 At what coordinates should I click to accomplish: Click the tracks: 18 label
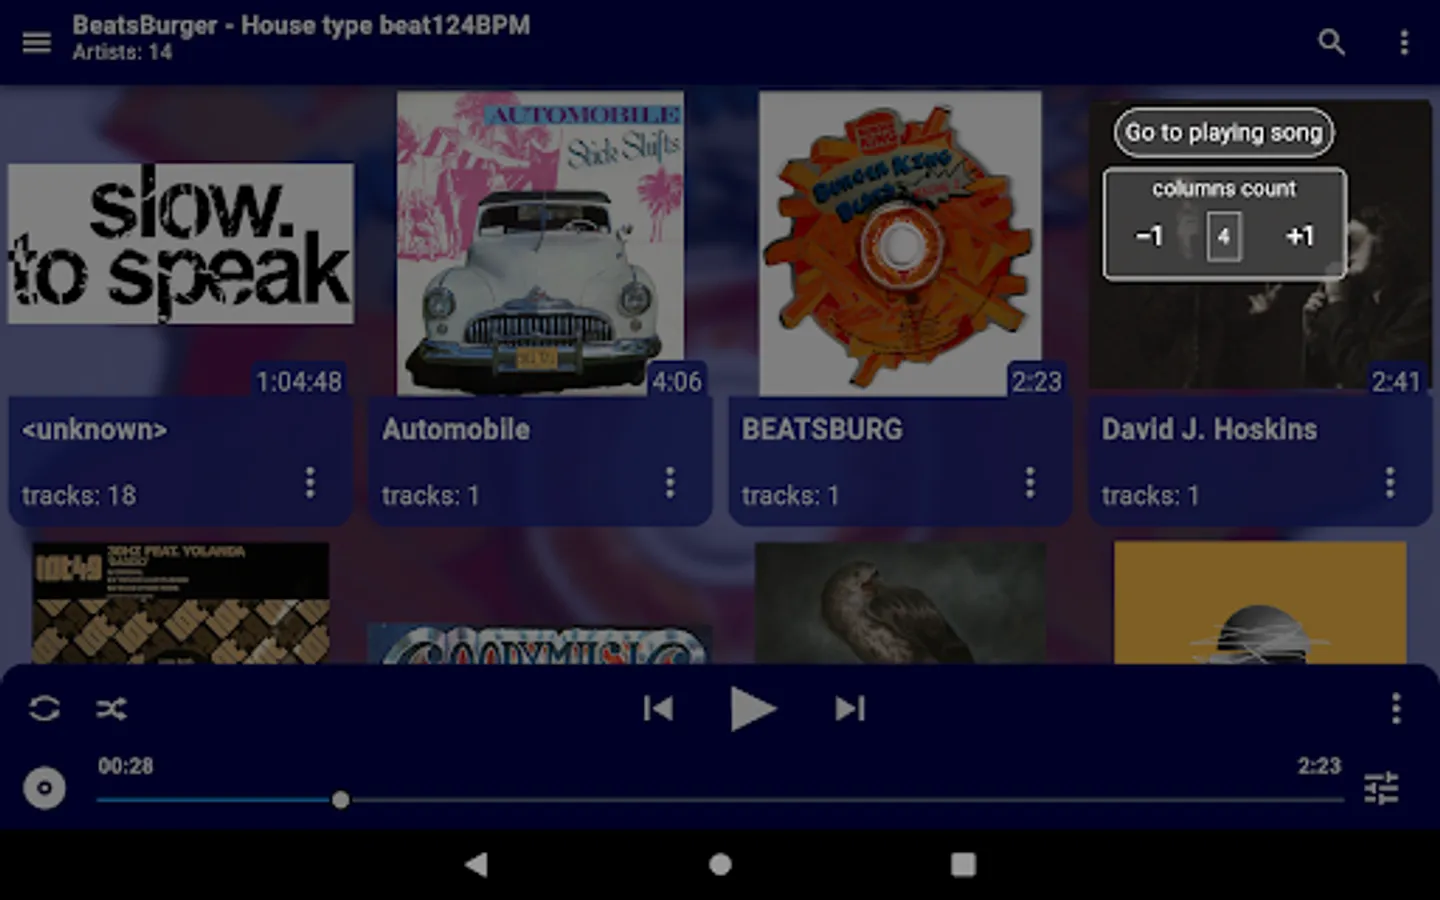(79, 495)
